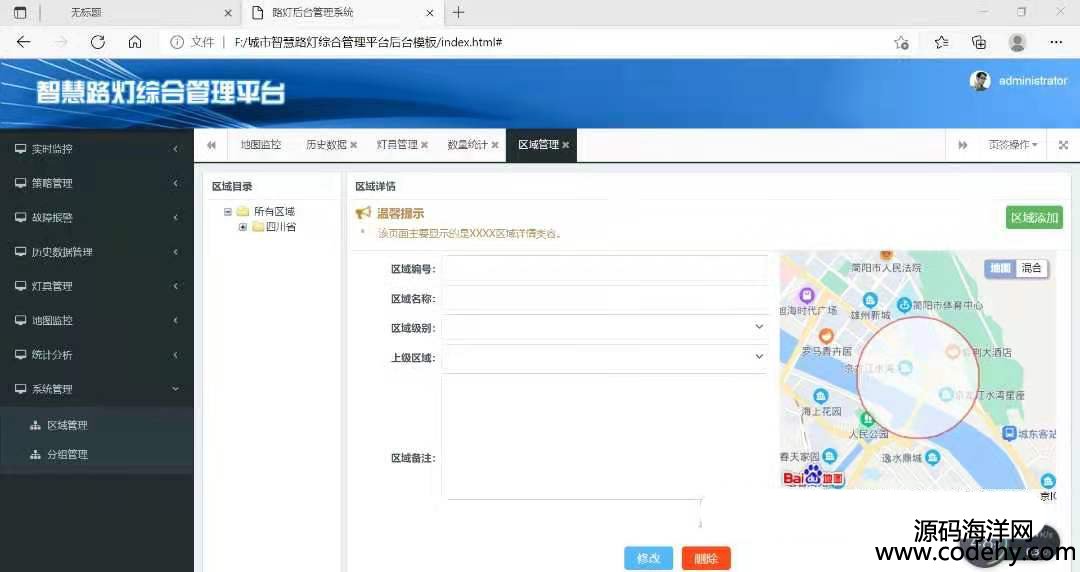
Task: Open a new browser tab
Action: point(458,12)
